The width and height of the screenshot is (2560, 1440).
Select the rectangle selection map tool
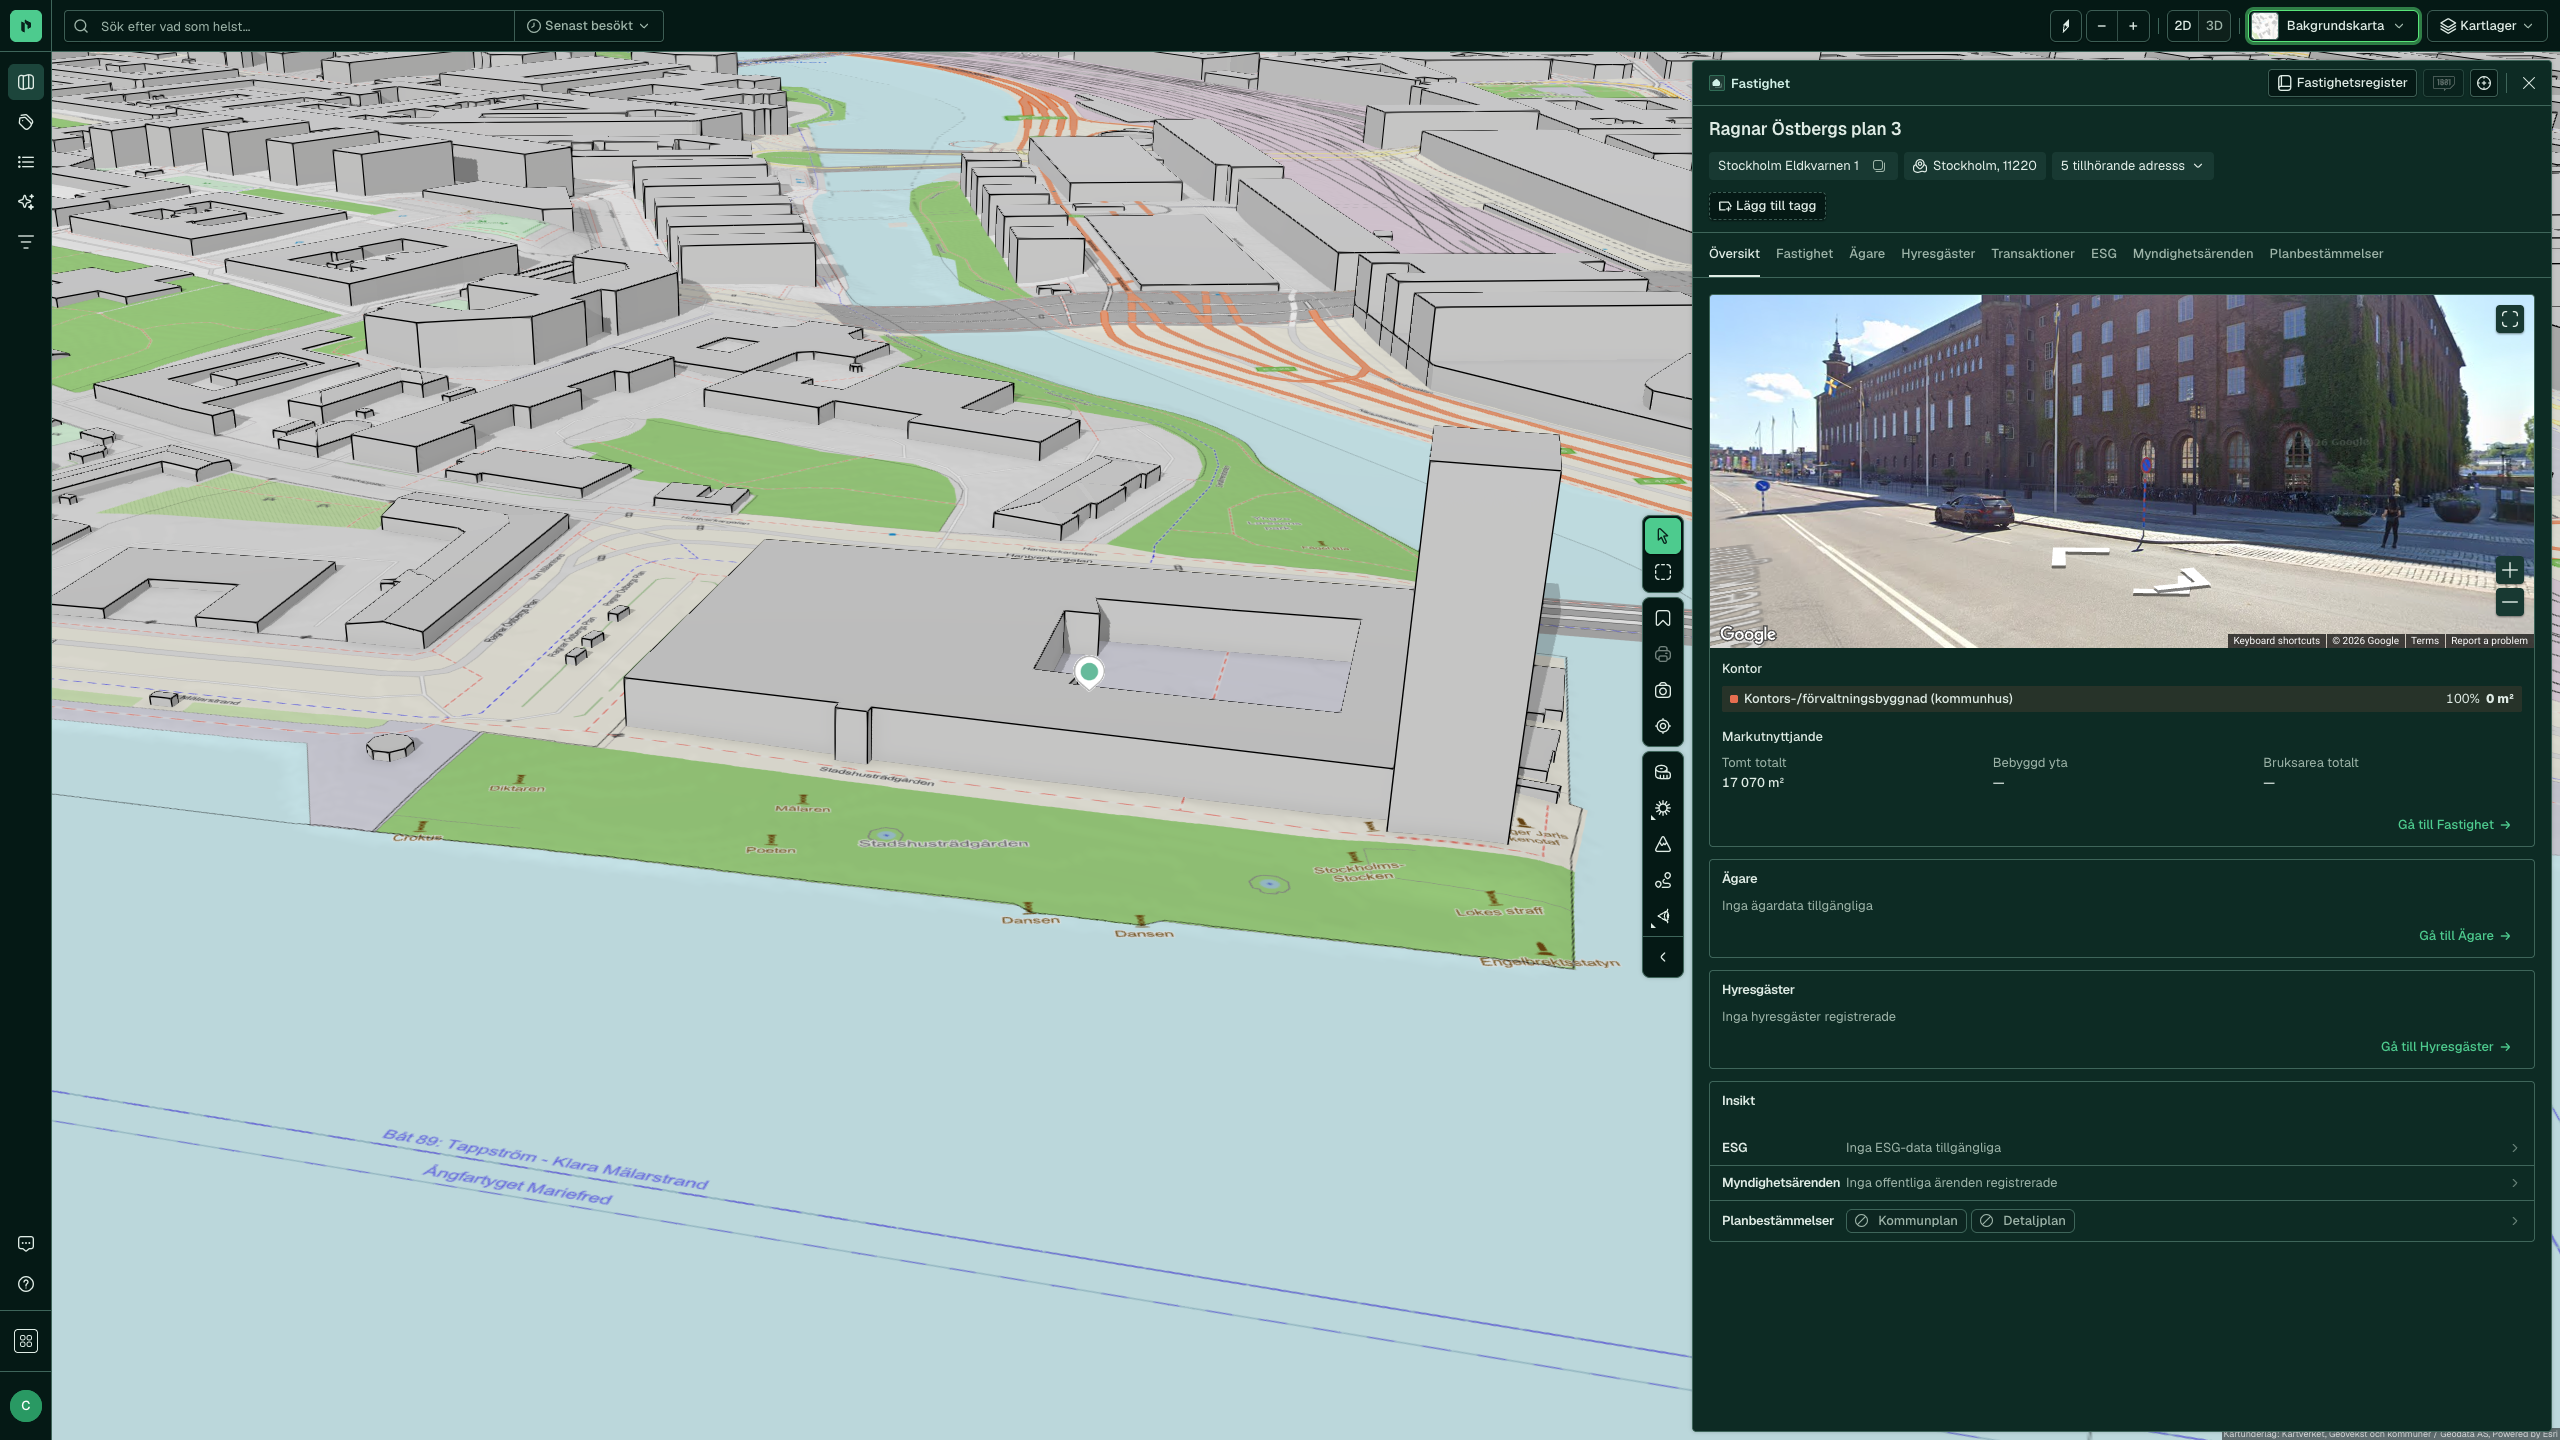pos(1663,573)
